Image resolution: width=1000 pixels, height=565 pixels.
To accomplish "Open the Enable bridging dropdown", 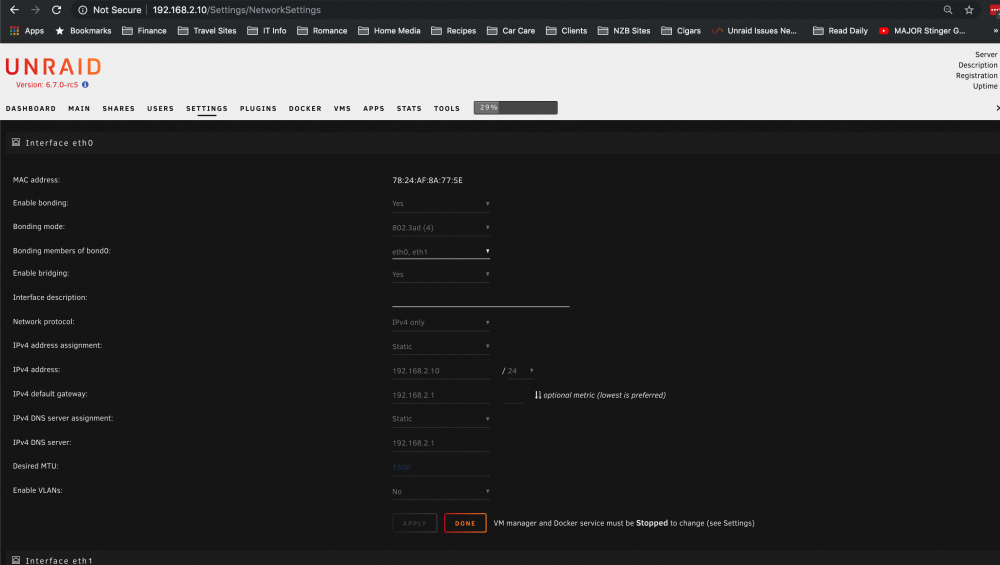I will (441, 274).
